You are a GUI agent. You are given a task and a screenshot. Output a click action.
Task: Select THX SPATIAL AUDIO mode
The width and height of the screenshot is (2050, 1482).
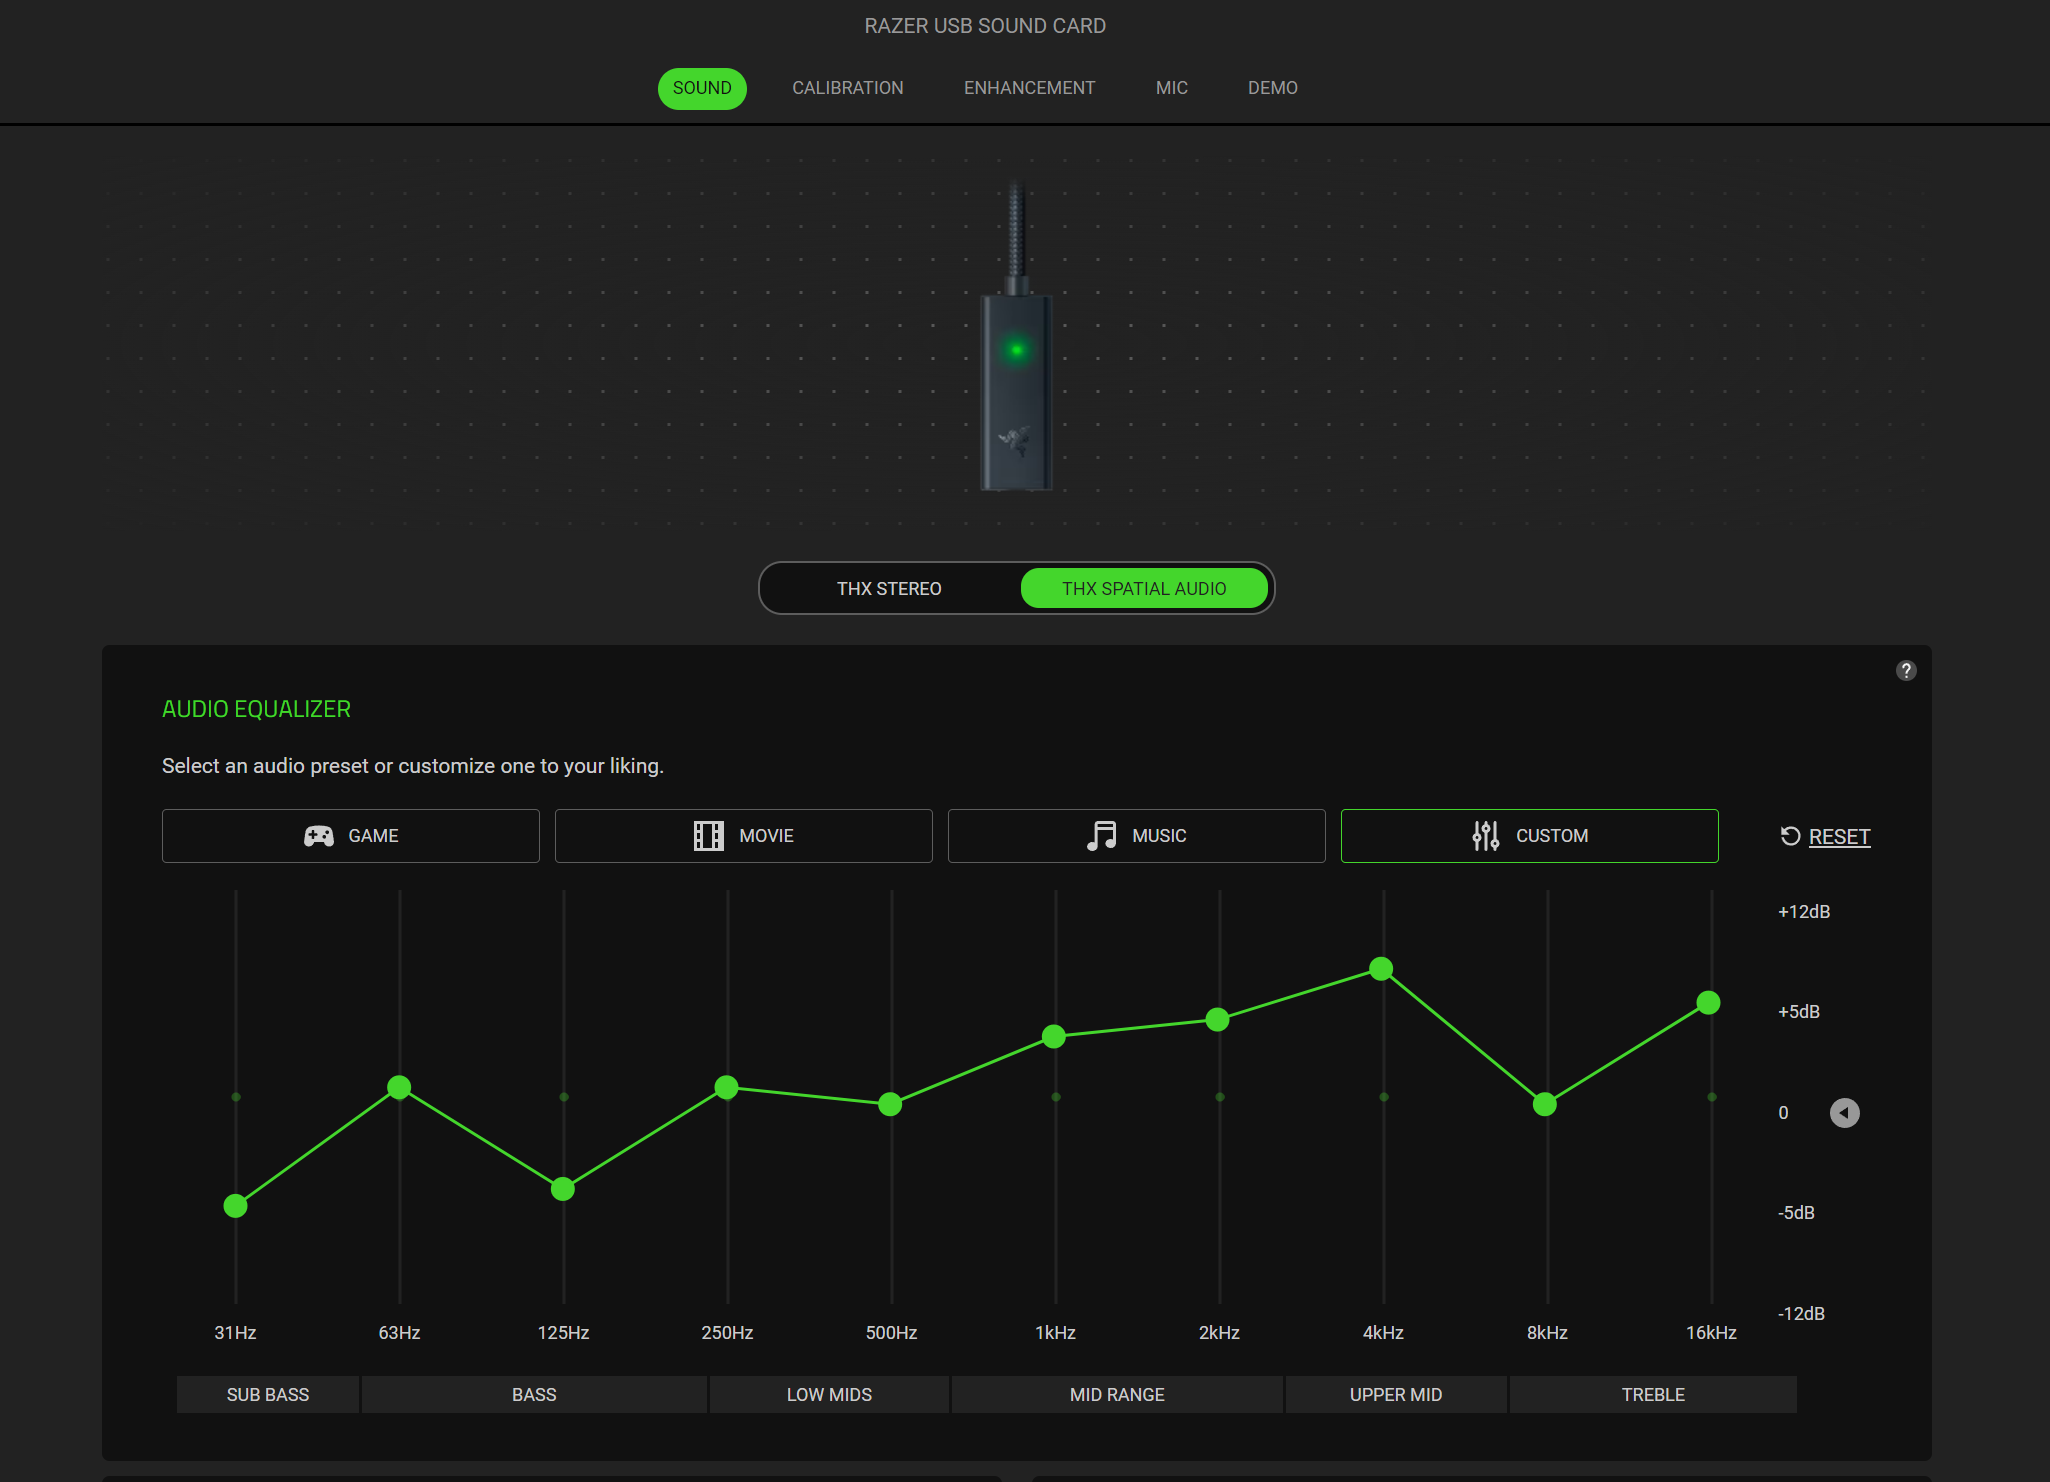(1144, 588)
